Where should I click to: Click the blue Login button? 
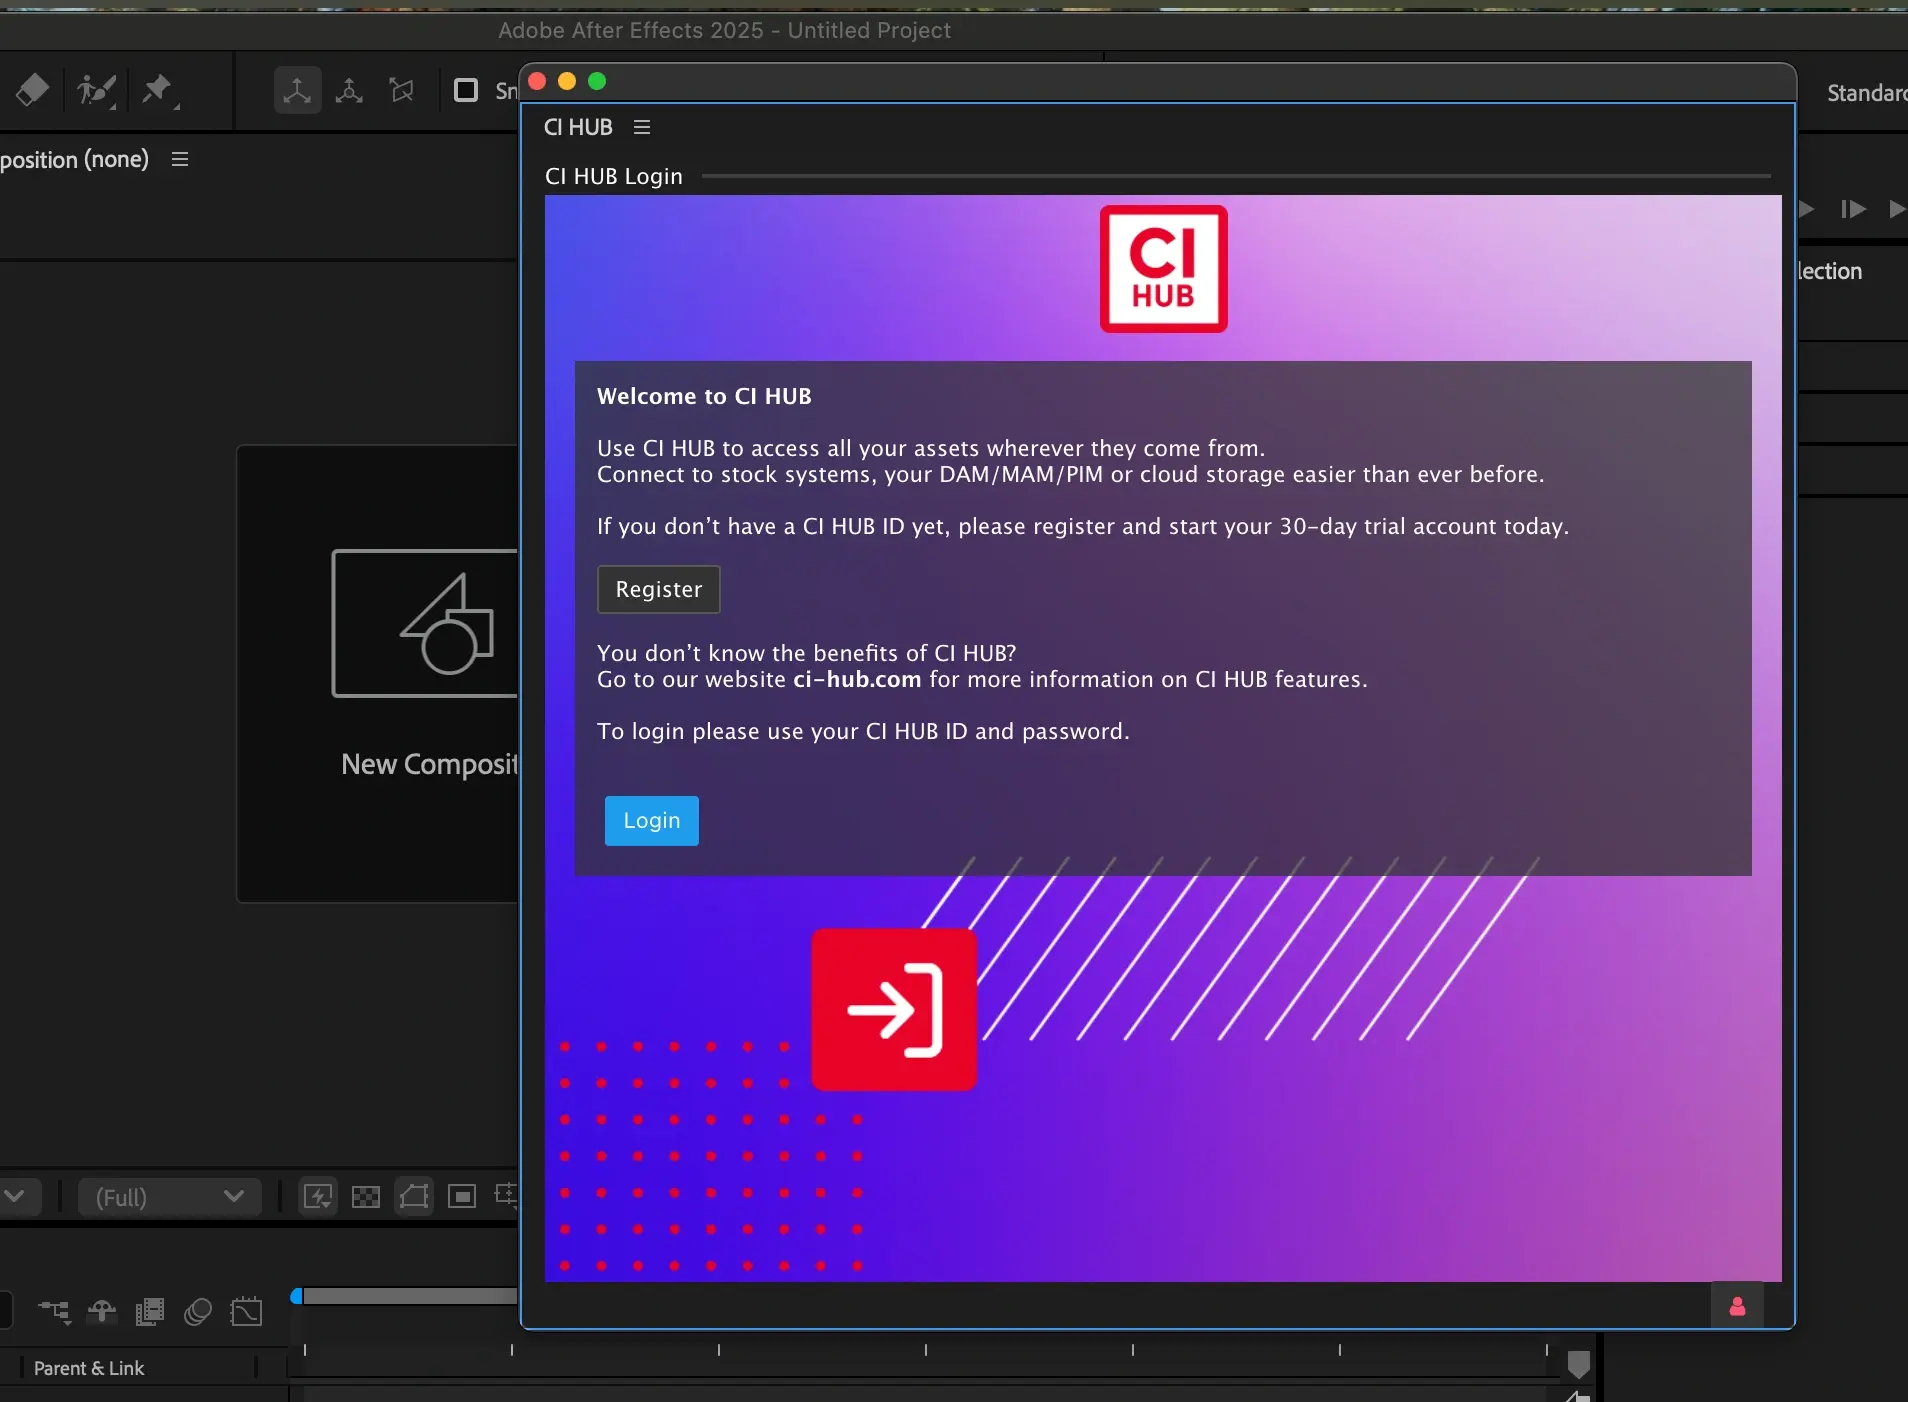tap(652, 821)
